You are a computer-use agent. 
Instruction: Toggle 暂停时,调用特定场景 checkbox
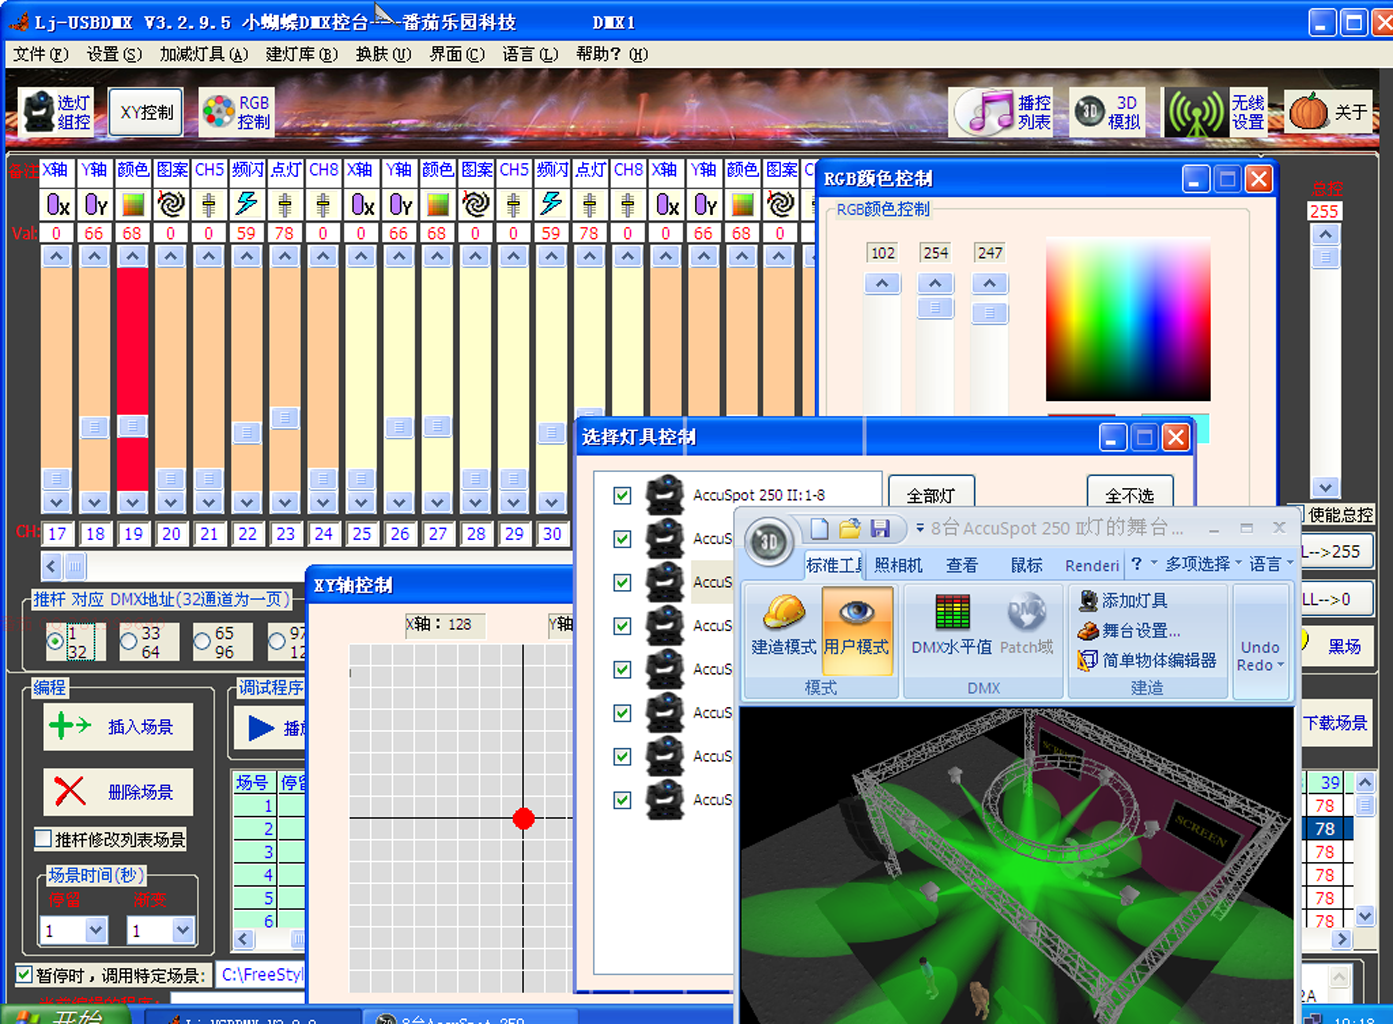pyautogui.click(x=24, y=974)
